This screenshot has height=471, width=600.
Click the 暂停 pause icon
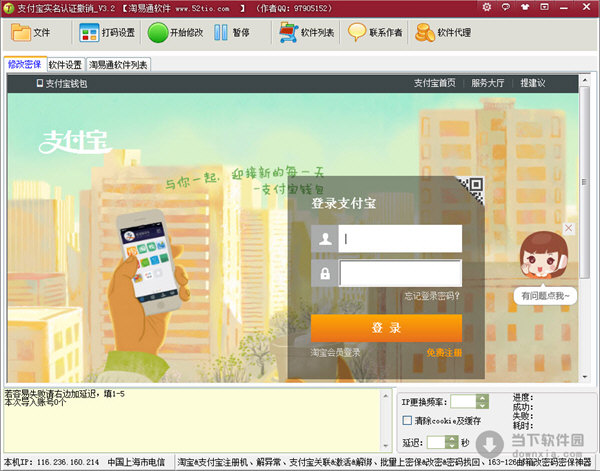221,33
